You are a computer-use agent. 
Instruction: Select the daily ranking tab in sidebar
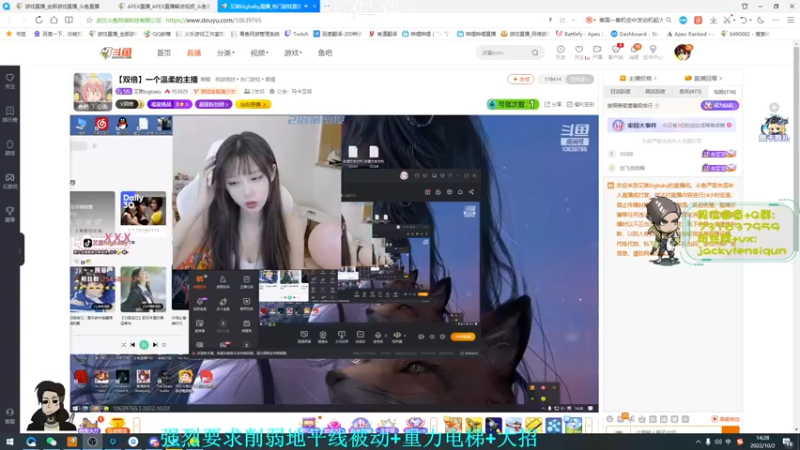click(x=620, y=91)
